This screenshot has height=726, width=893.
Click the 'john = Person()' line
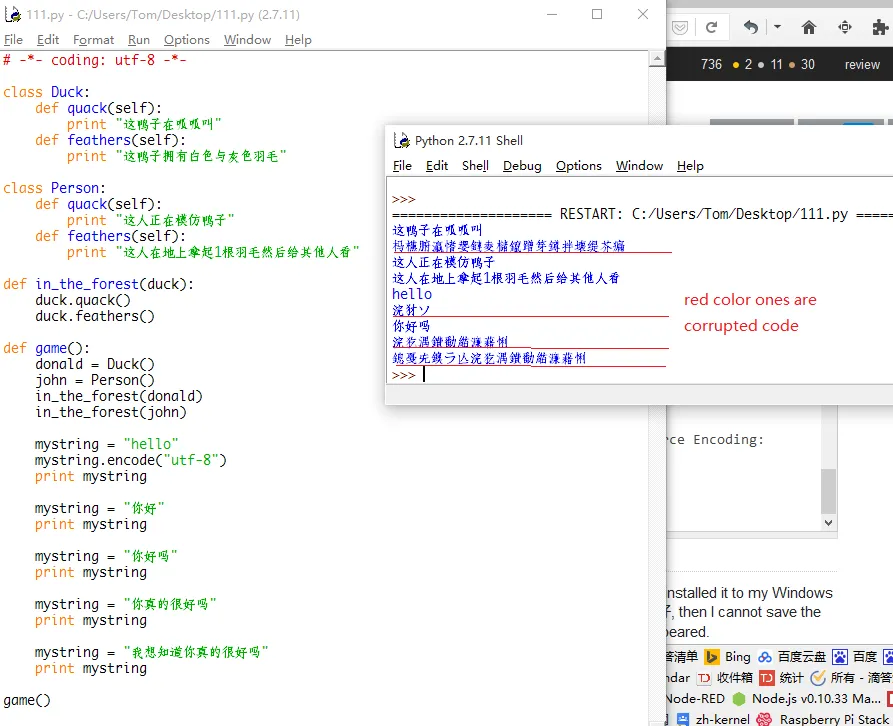tap(95, 380)
